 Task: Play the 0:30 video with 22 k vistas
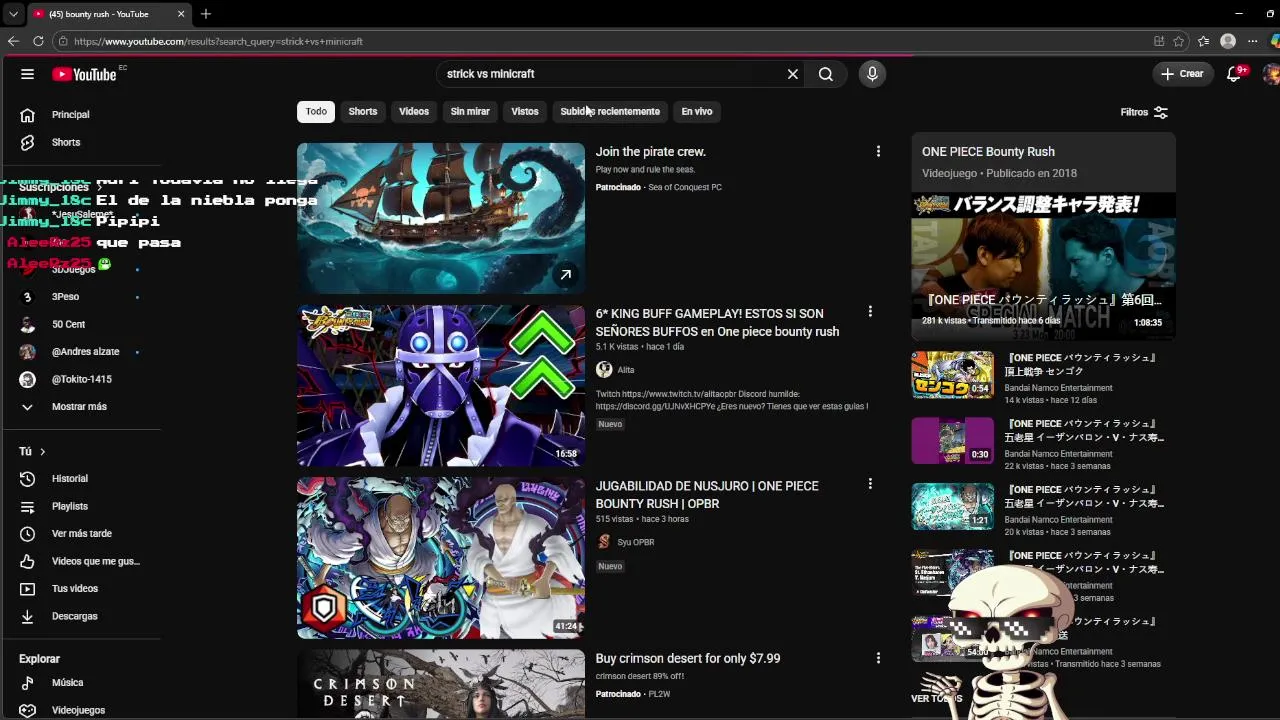(953, 441)
